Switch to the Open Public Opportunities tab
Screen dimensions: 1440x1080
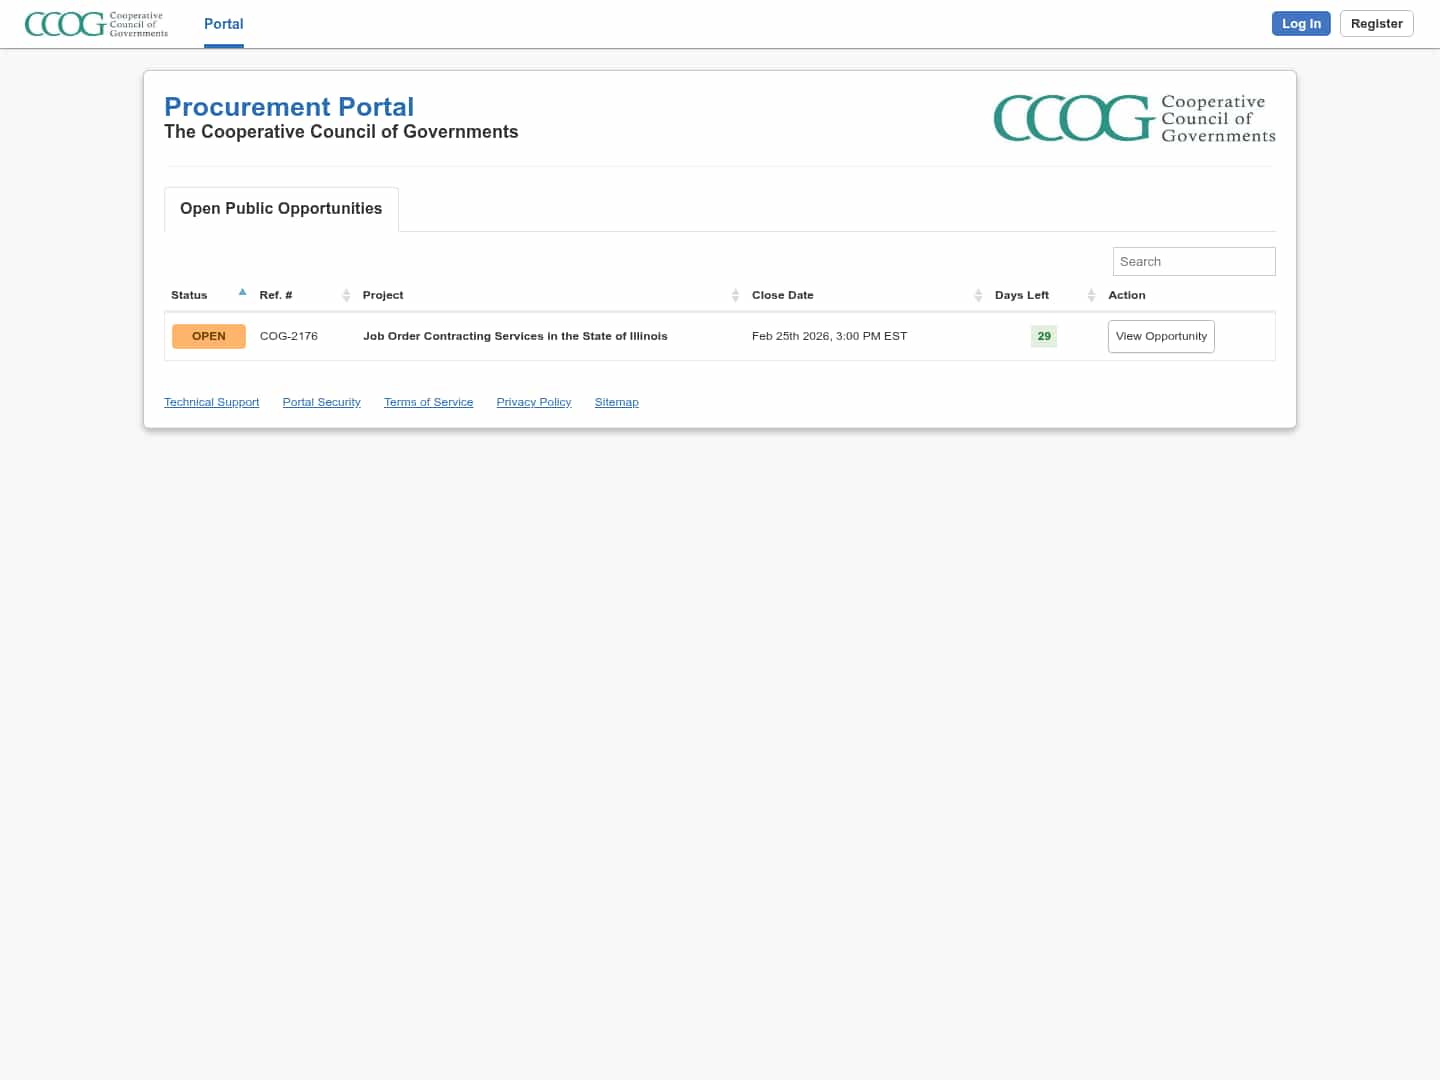click(x=281, y=209)
